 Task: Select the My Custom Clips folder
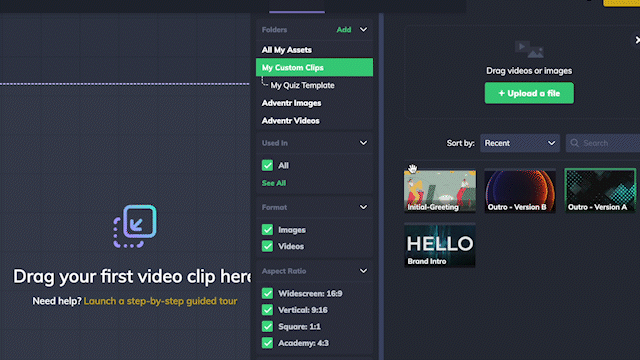pos(314,67)
